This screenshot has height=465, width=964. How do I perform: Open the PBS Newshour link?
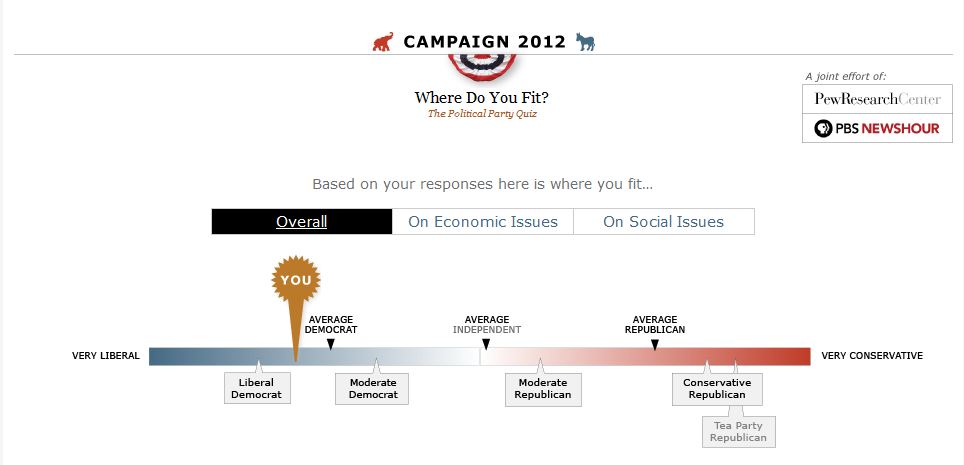coord(877,128)
